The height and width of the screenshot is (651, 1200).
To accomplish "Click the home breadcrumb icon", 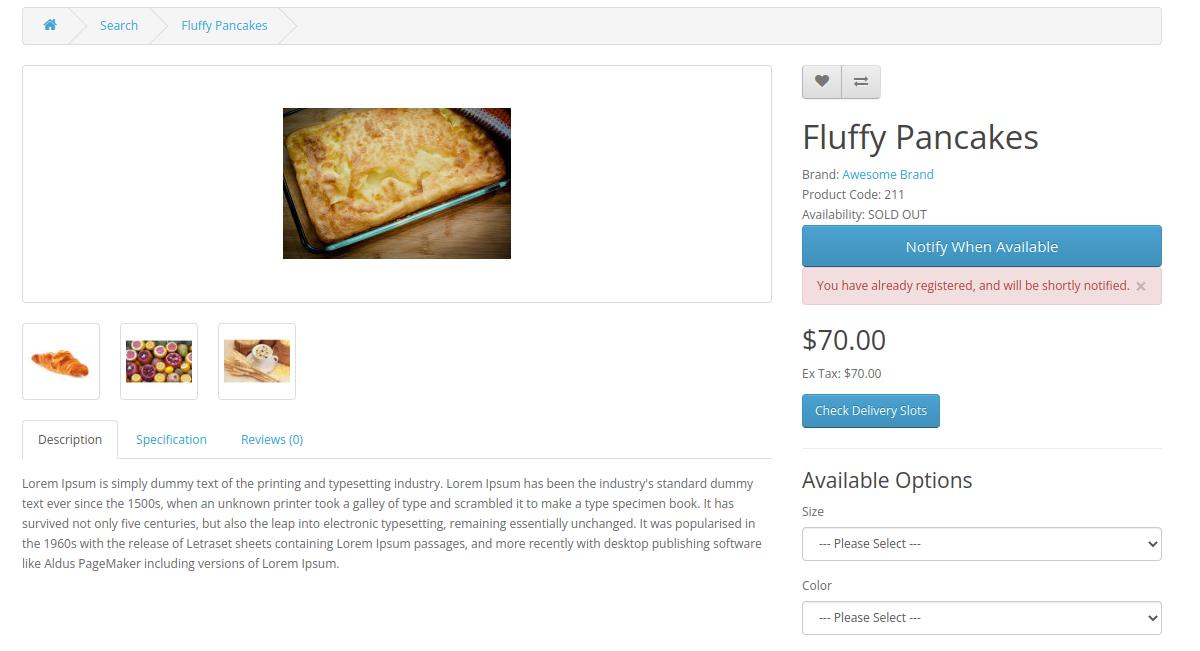I will pyautogui.click(x=49, y=25).
